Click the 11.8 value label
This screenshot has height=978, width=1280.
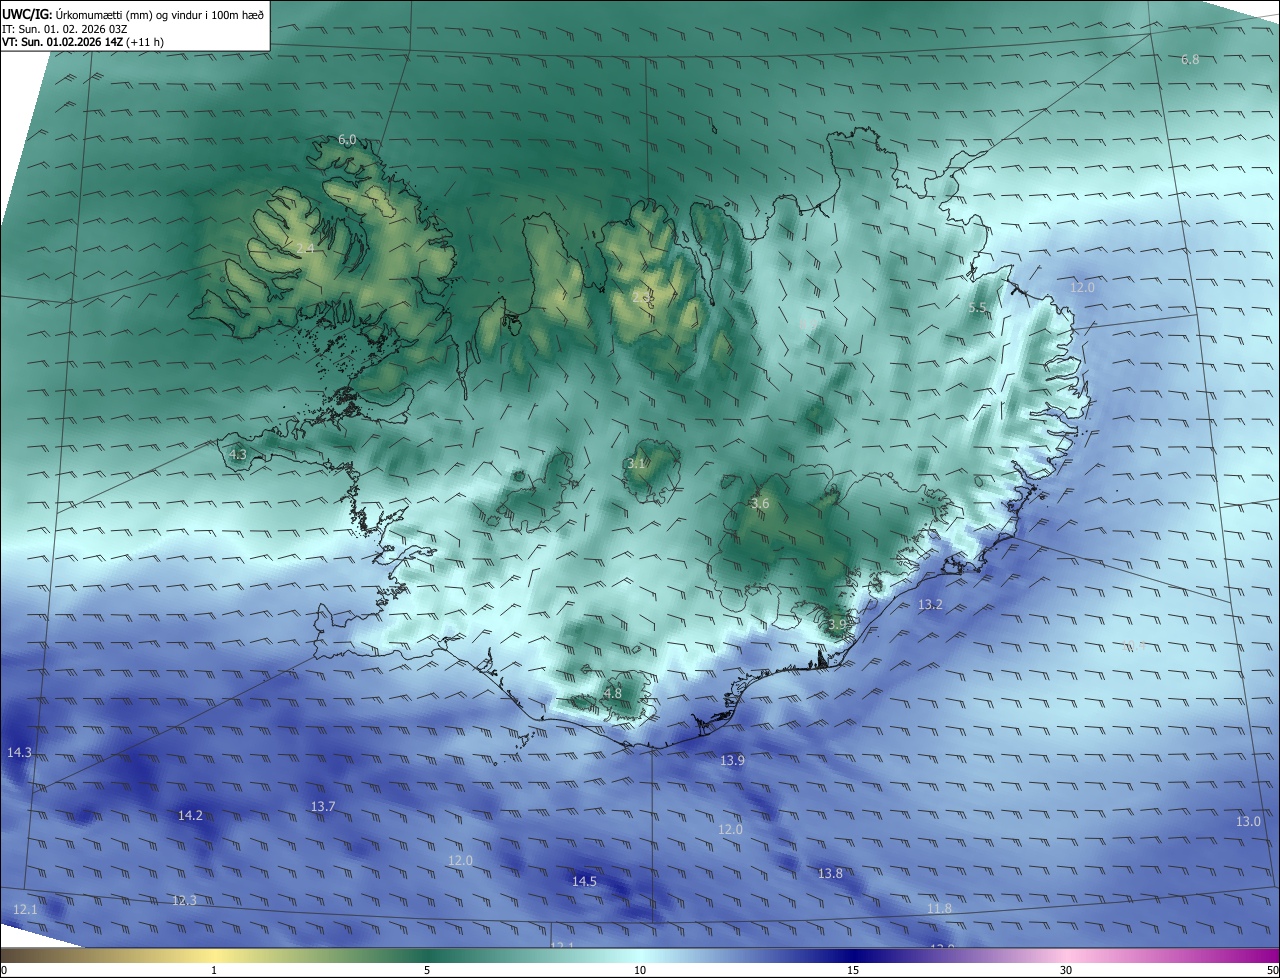939,908
